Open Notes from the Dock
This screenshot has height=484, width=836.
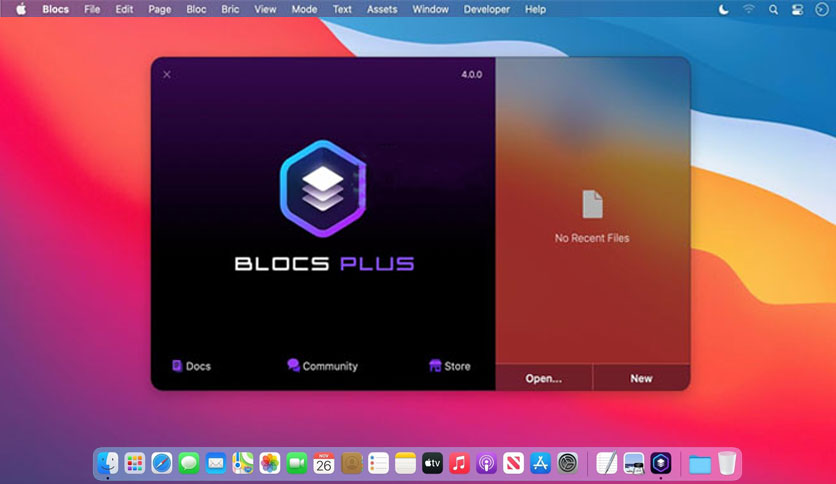tap(405, 463)
